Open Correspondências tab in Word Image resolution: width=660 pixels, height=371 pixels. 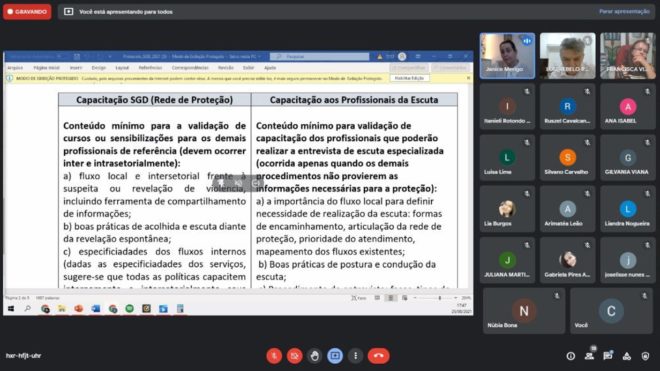190,67
